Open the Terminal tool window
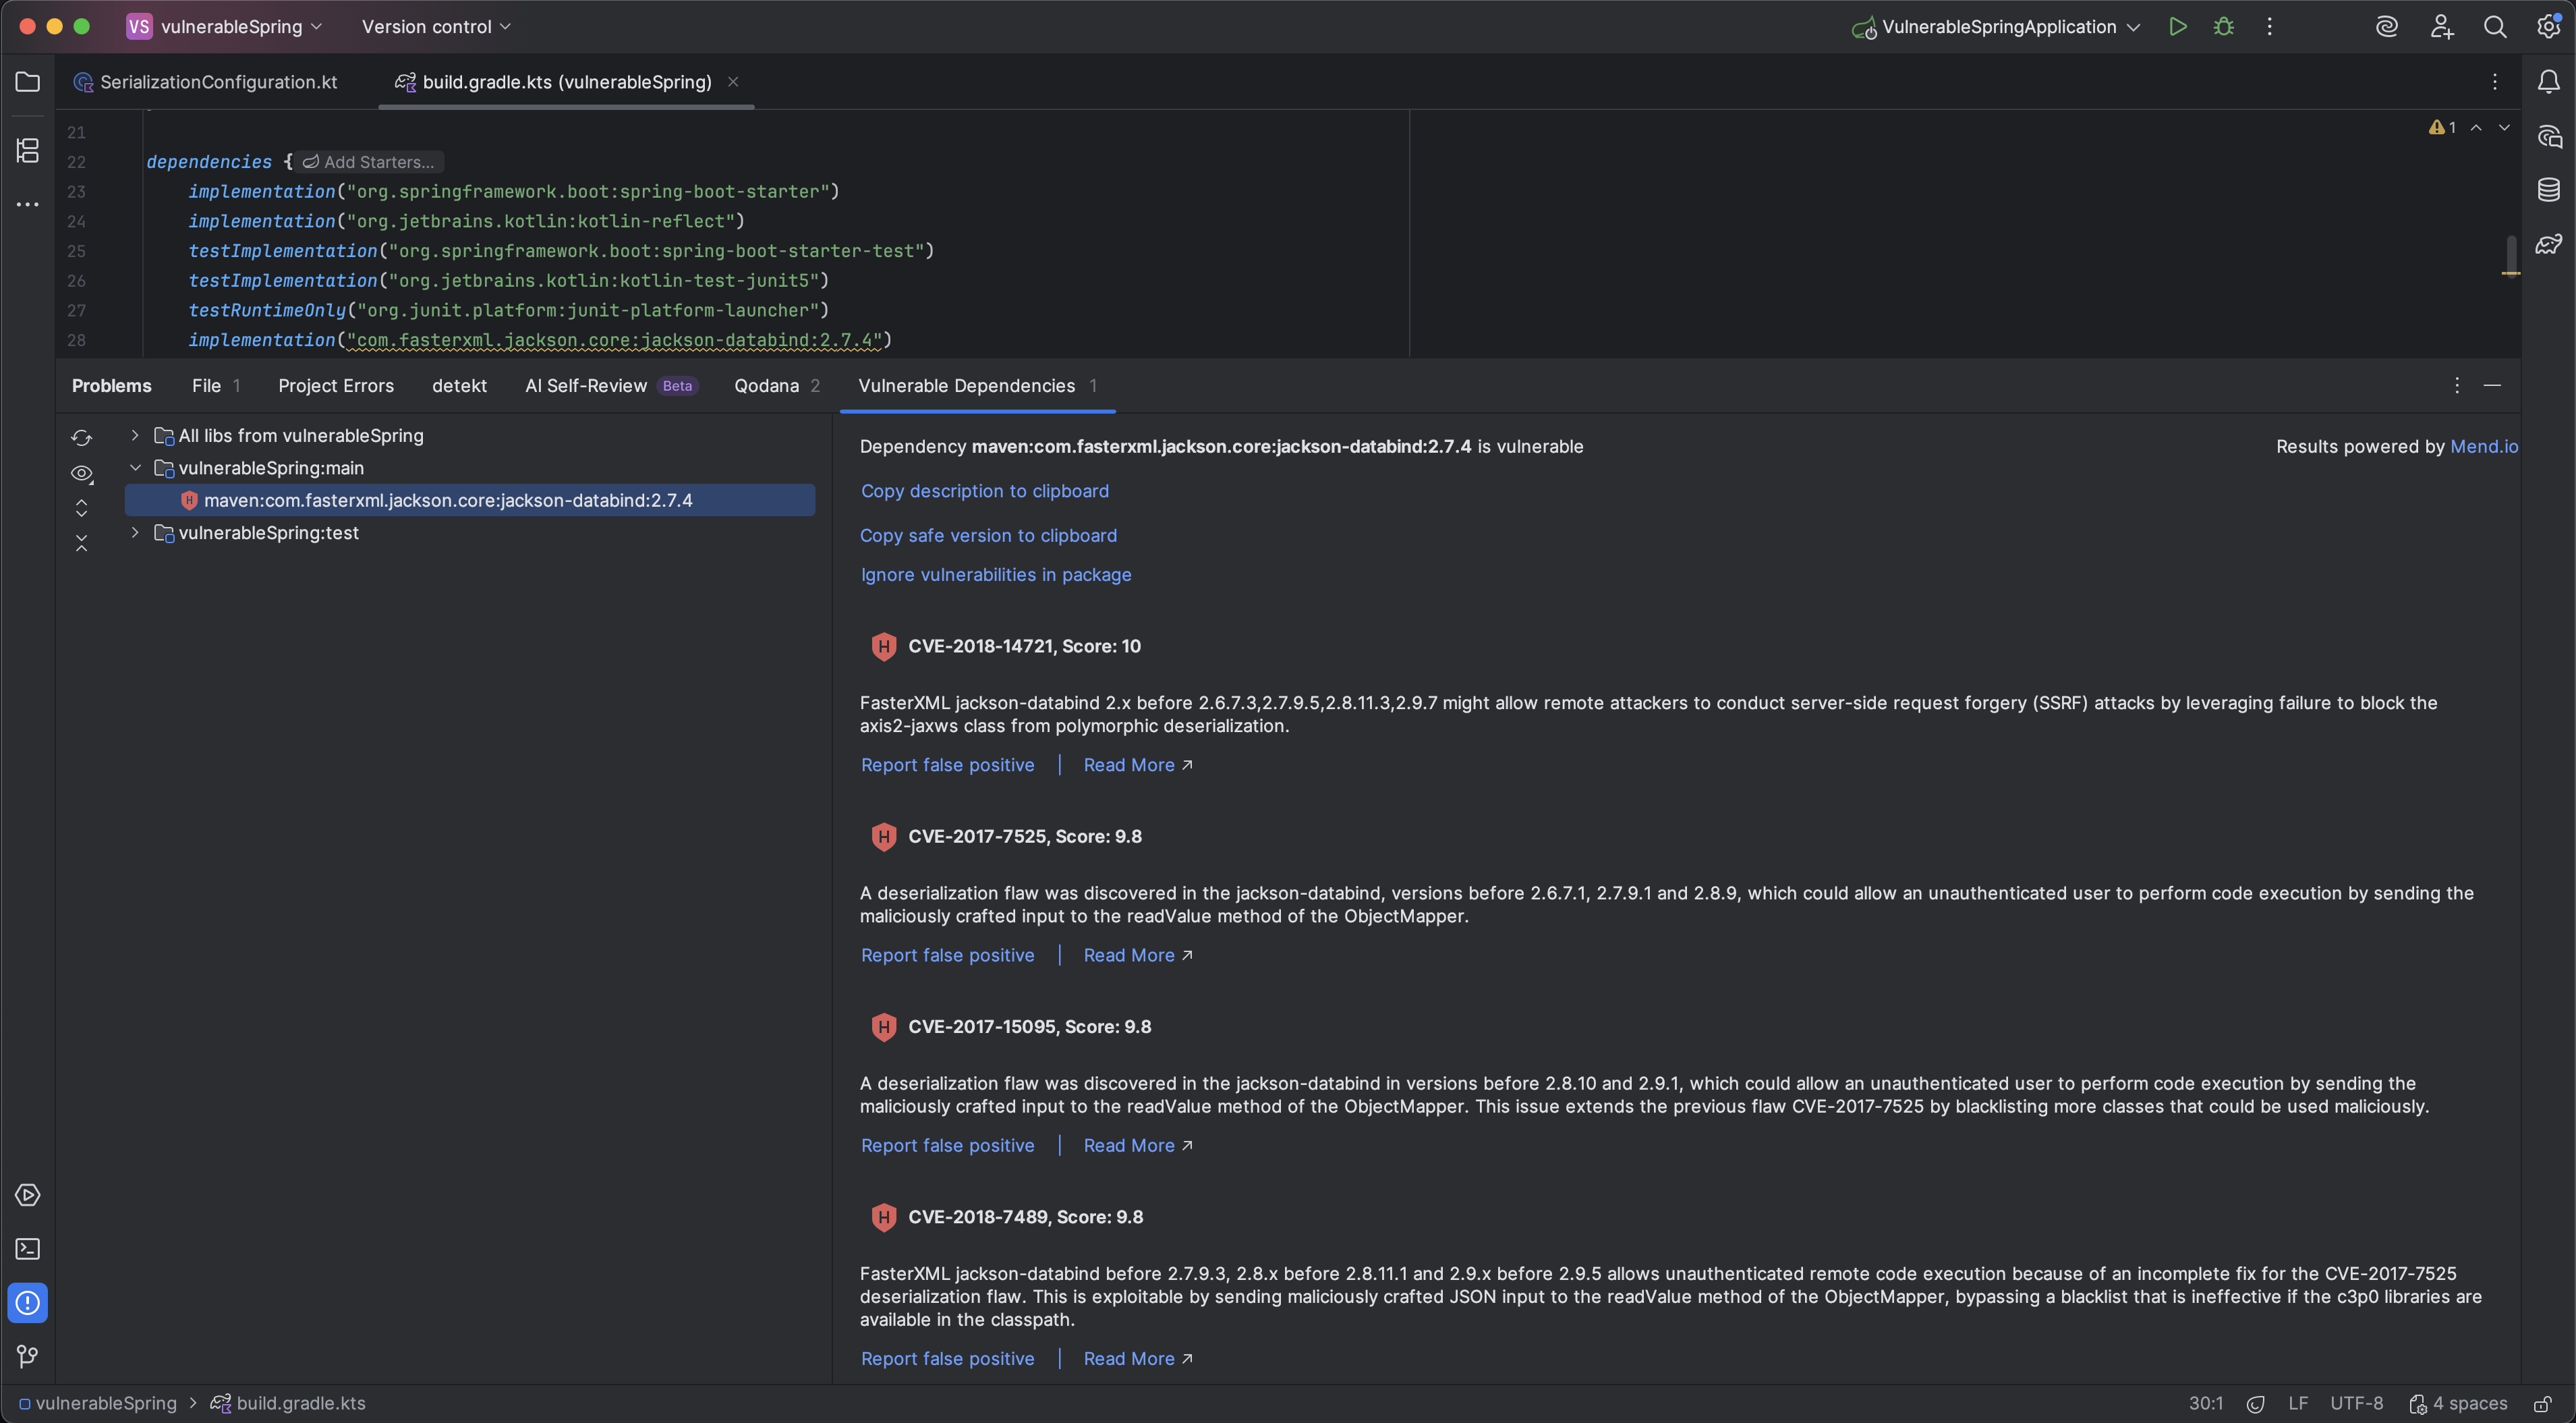The width and height of the screenshot is (2576, 1423). coord(28,1249)
